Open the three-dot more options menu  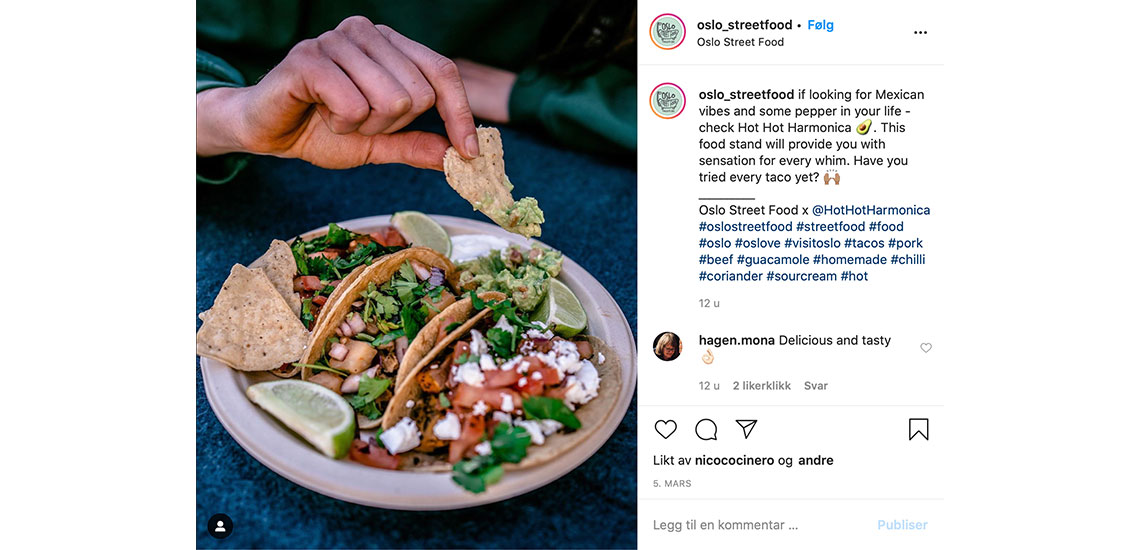pos(920,33)
